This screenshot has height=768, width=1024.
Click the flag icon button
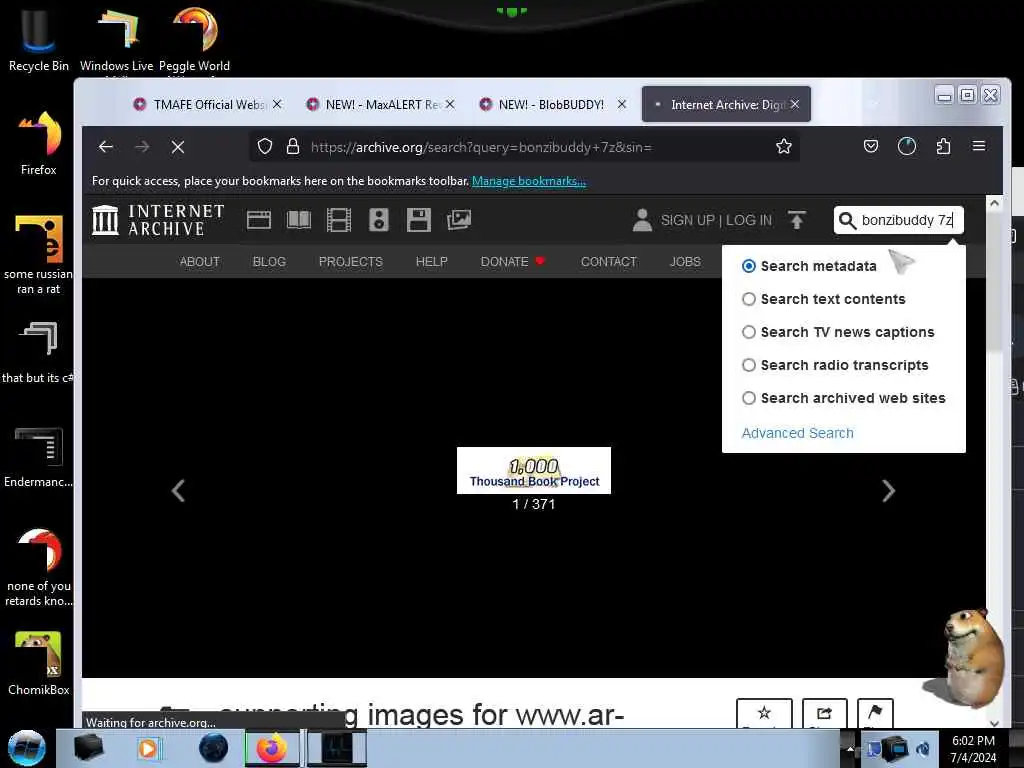(875, 713)
